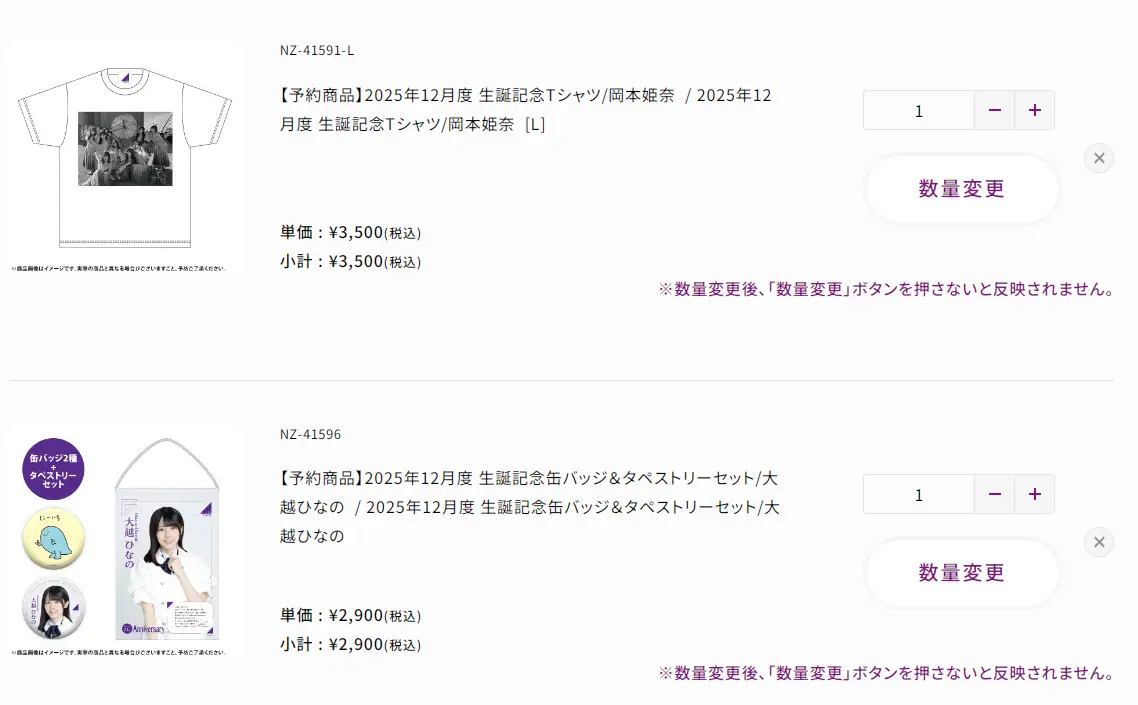Remove the 大越ひなの badge set from cart
The height and width of the screenshot is (705, 1138).
click(x=1098, y=542)
